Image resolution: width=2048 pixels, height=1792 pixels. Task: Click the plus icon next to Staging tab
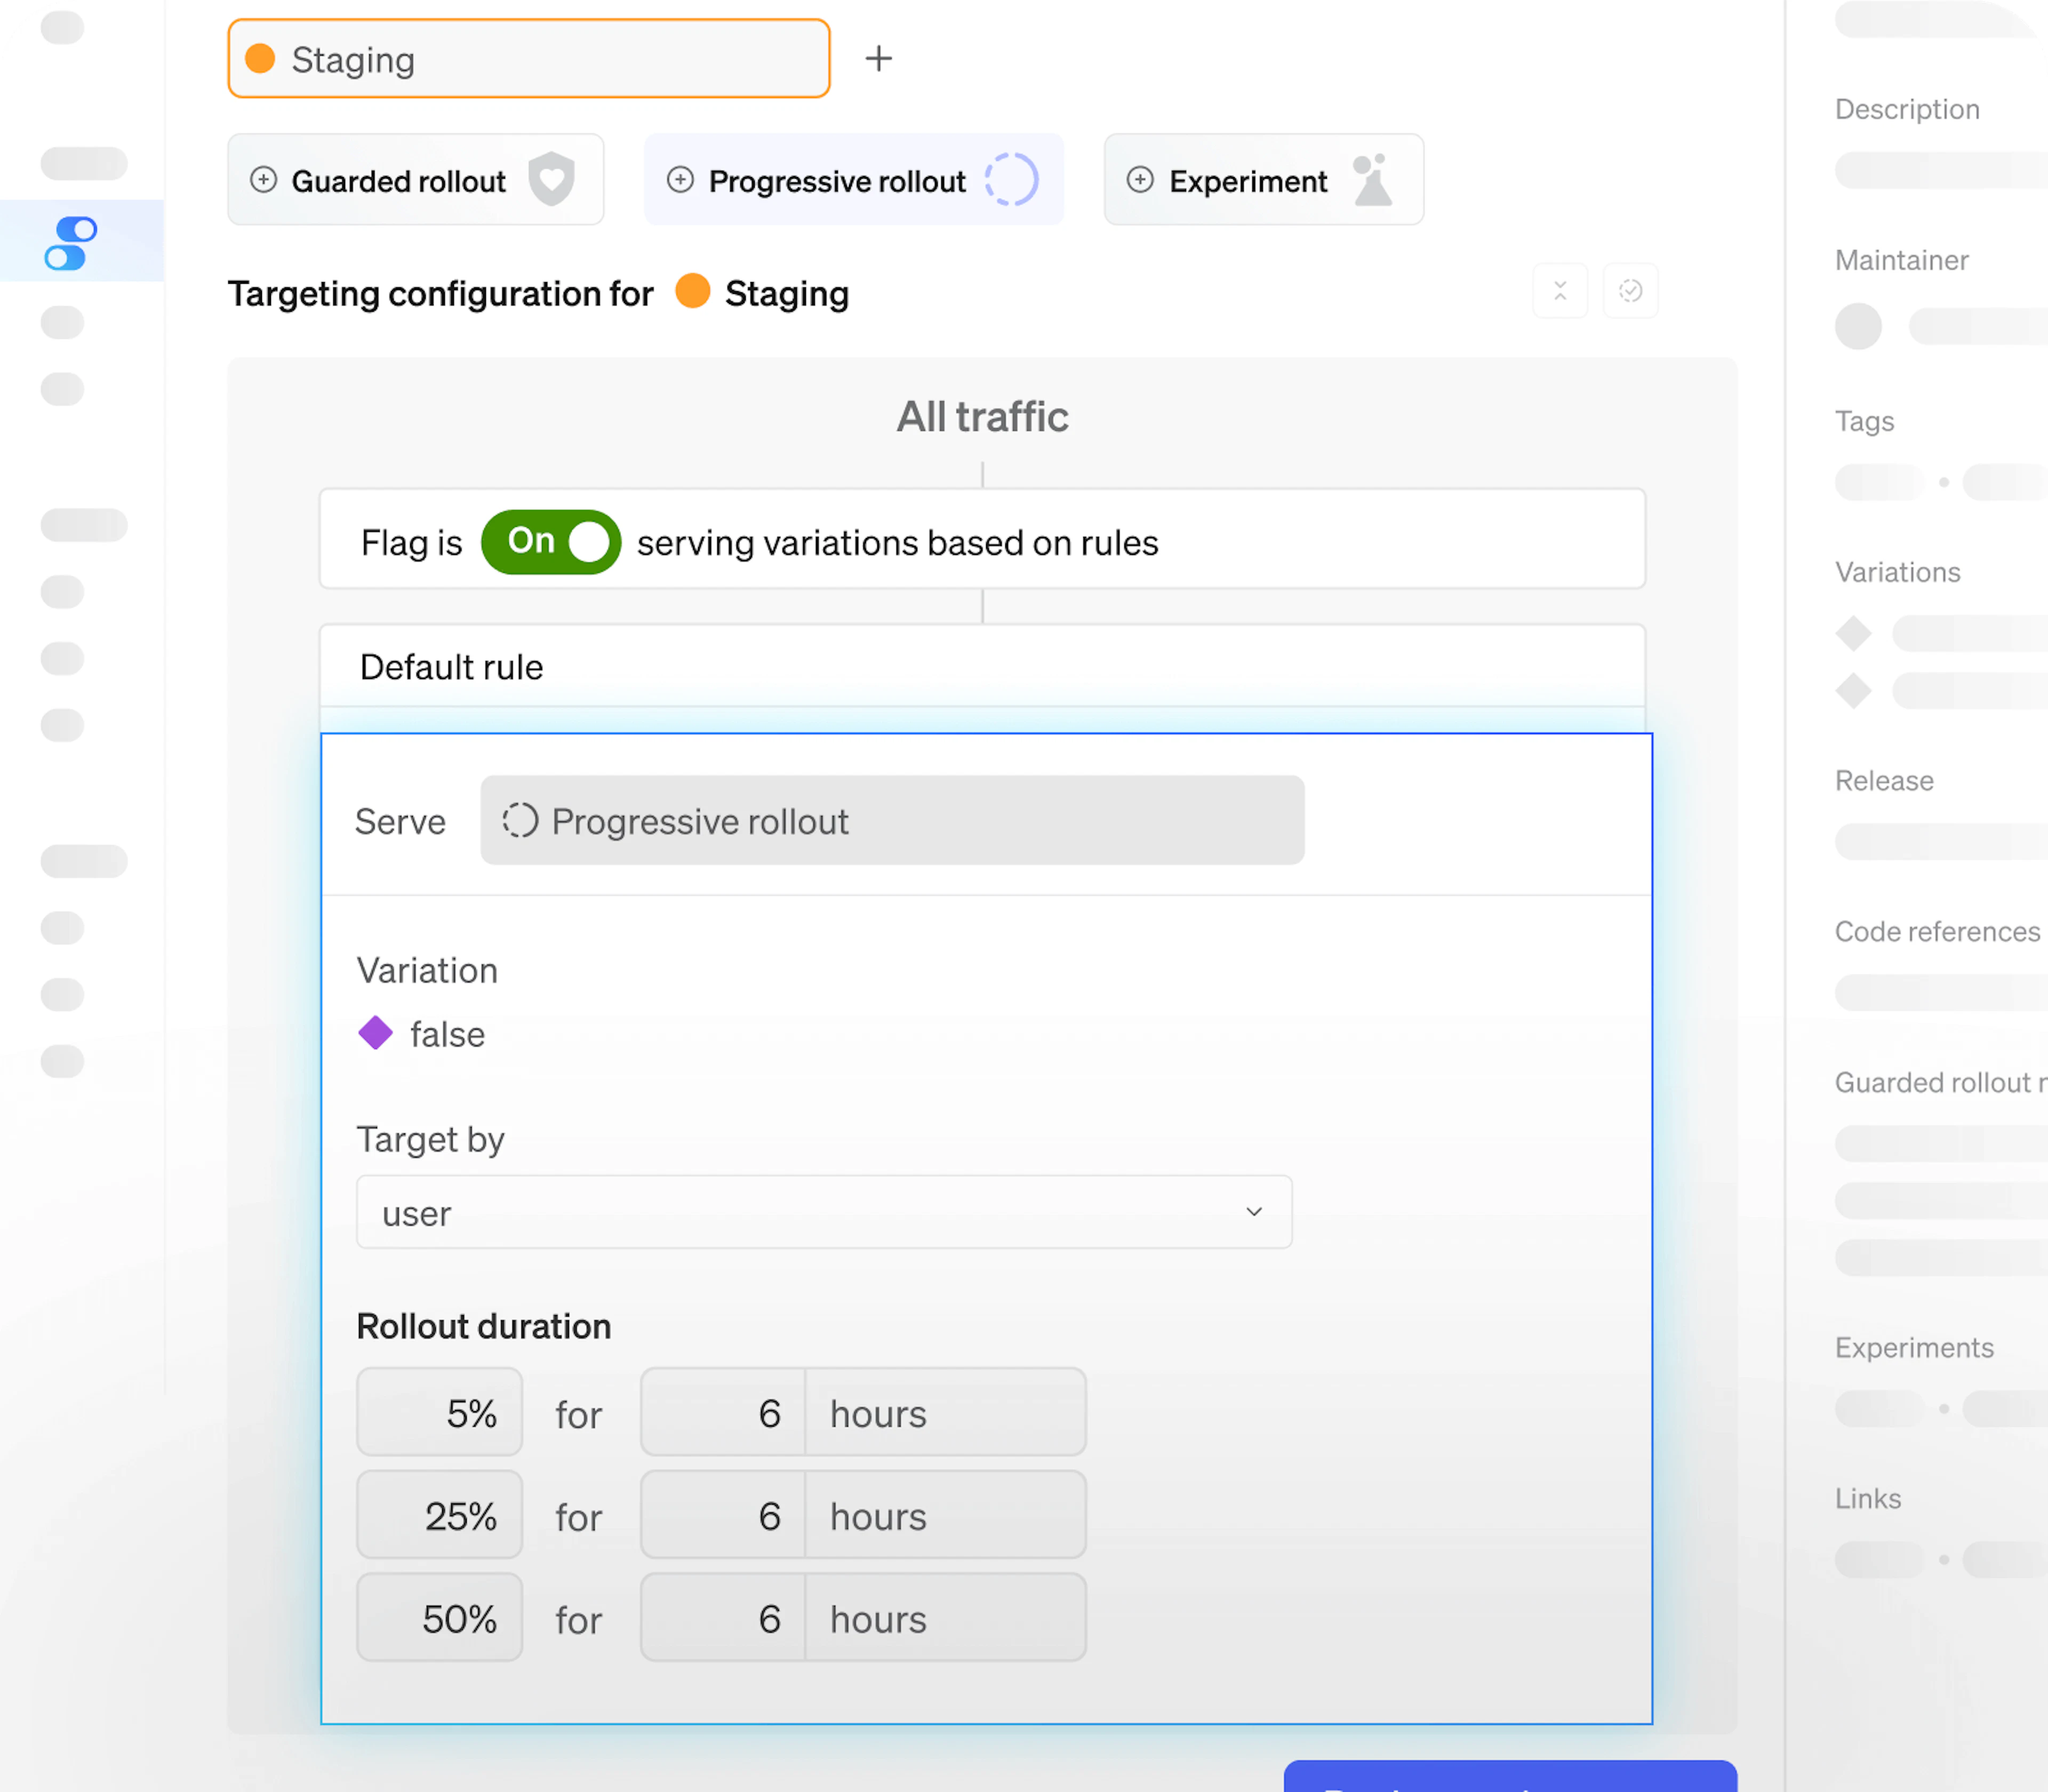(878, 59)
